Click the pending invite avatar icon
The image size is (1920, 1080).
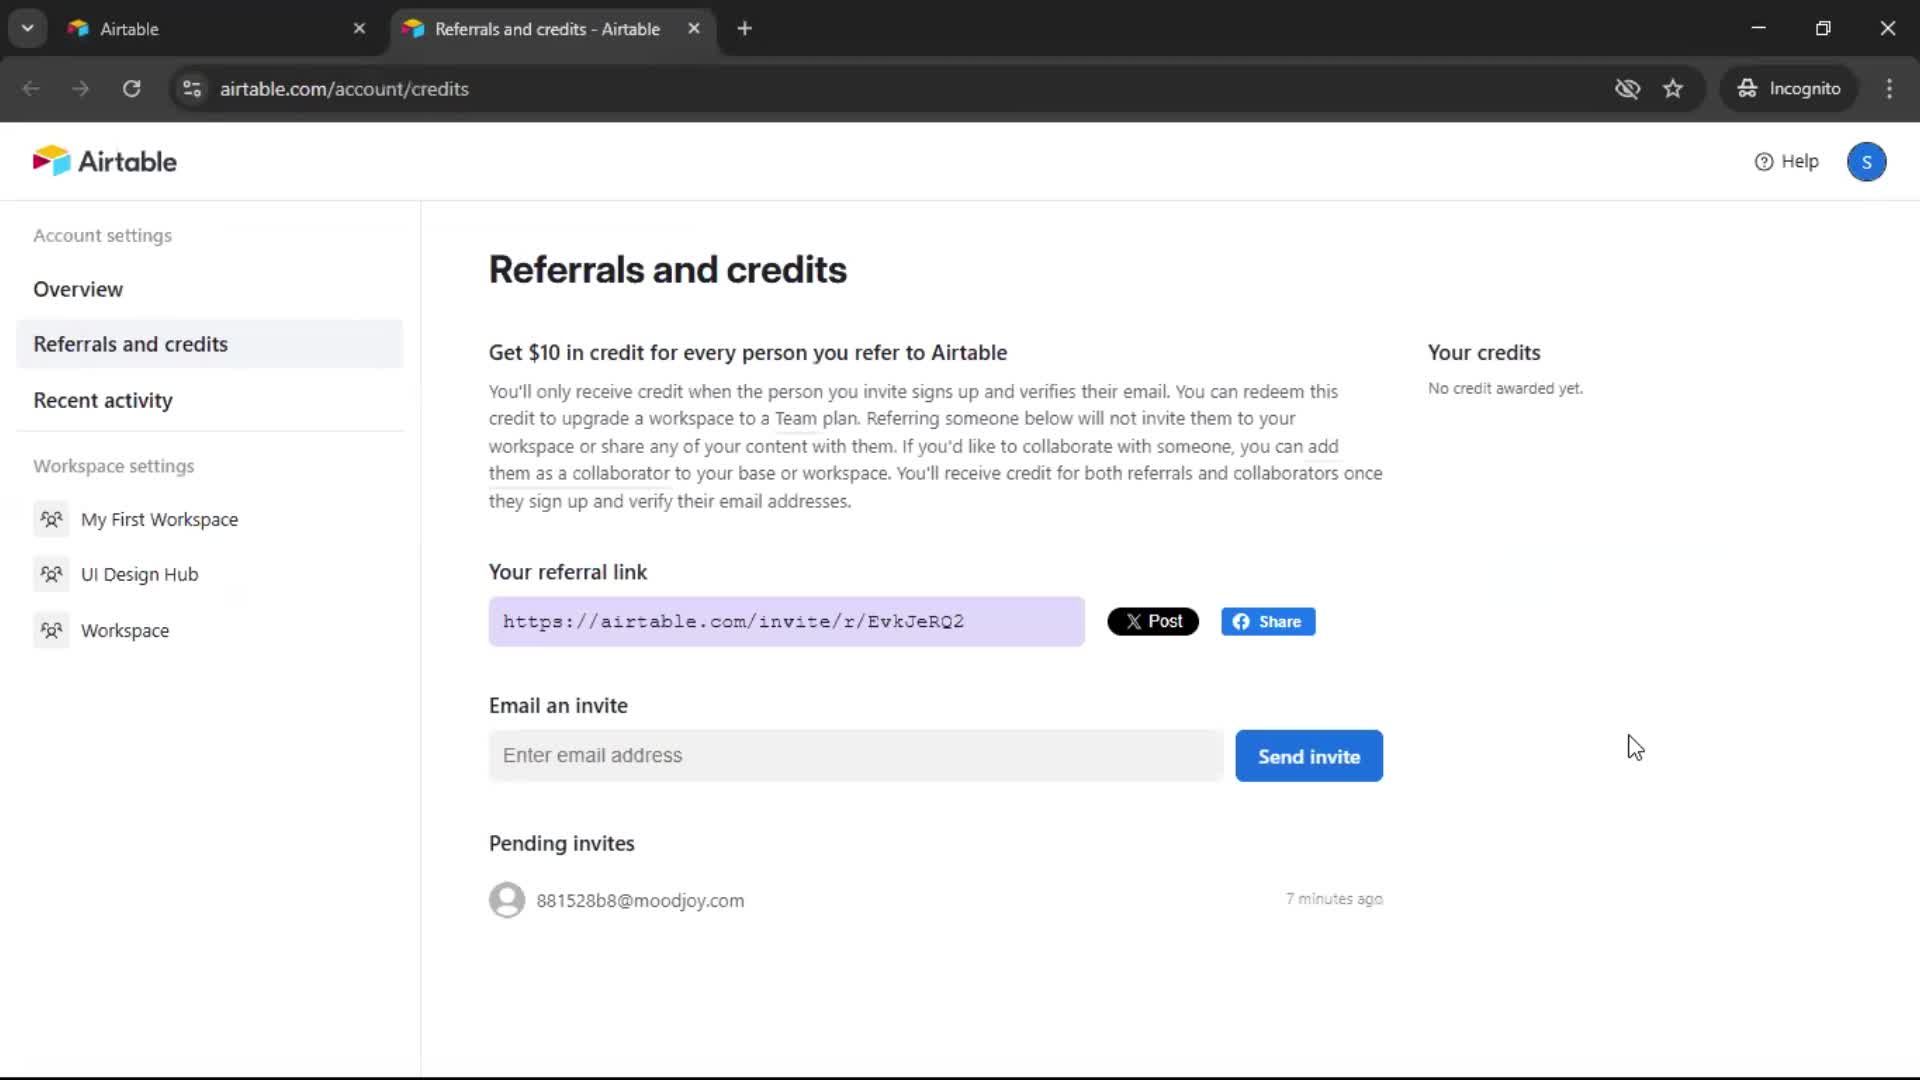(x=507, y=900)
